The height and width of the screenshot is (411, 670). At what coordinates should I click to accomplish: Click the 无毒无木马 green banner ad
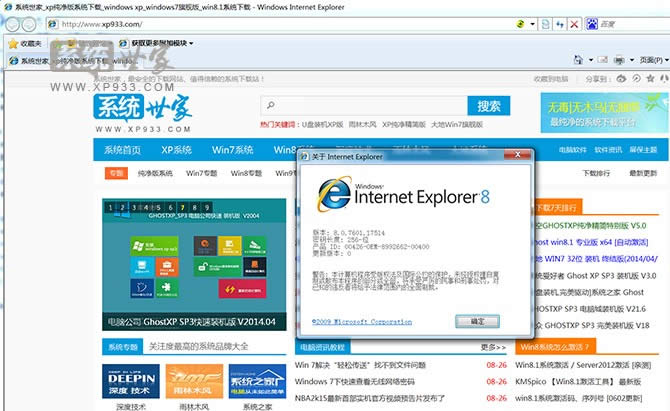[x=605, y=113]
